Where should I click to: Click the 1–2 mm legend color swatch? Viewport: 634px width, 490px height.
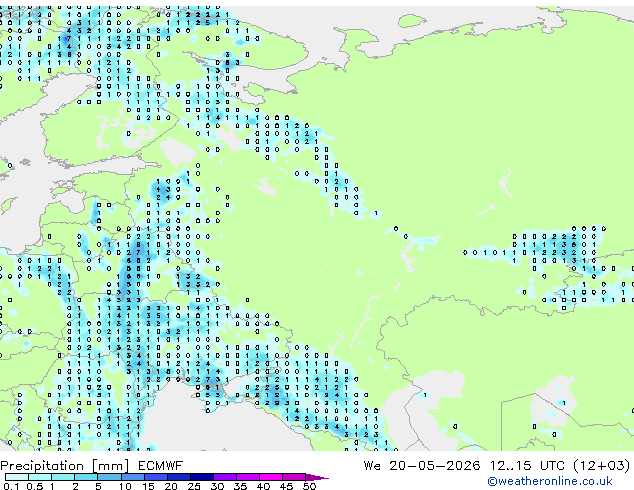63,477
